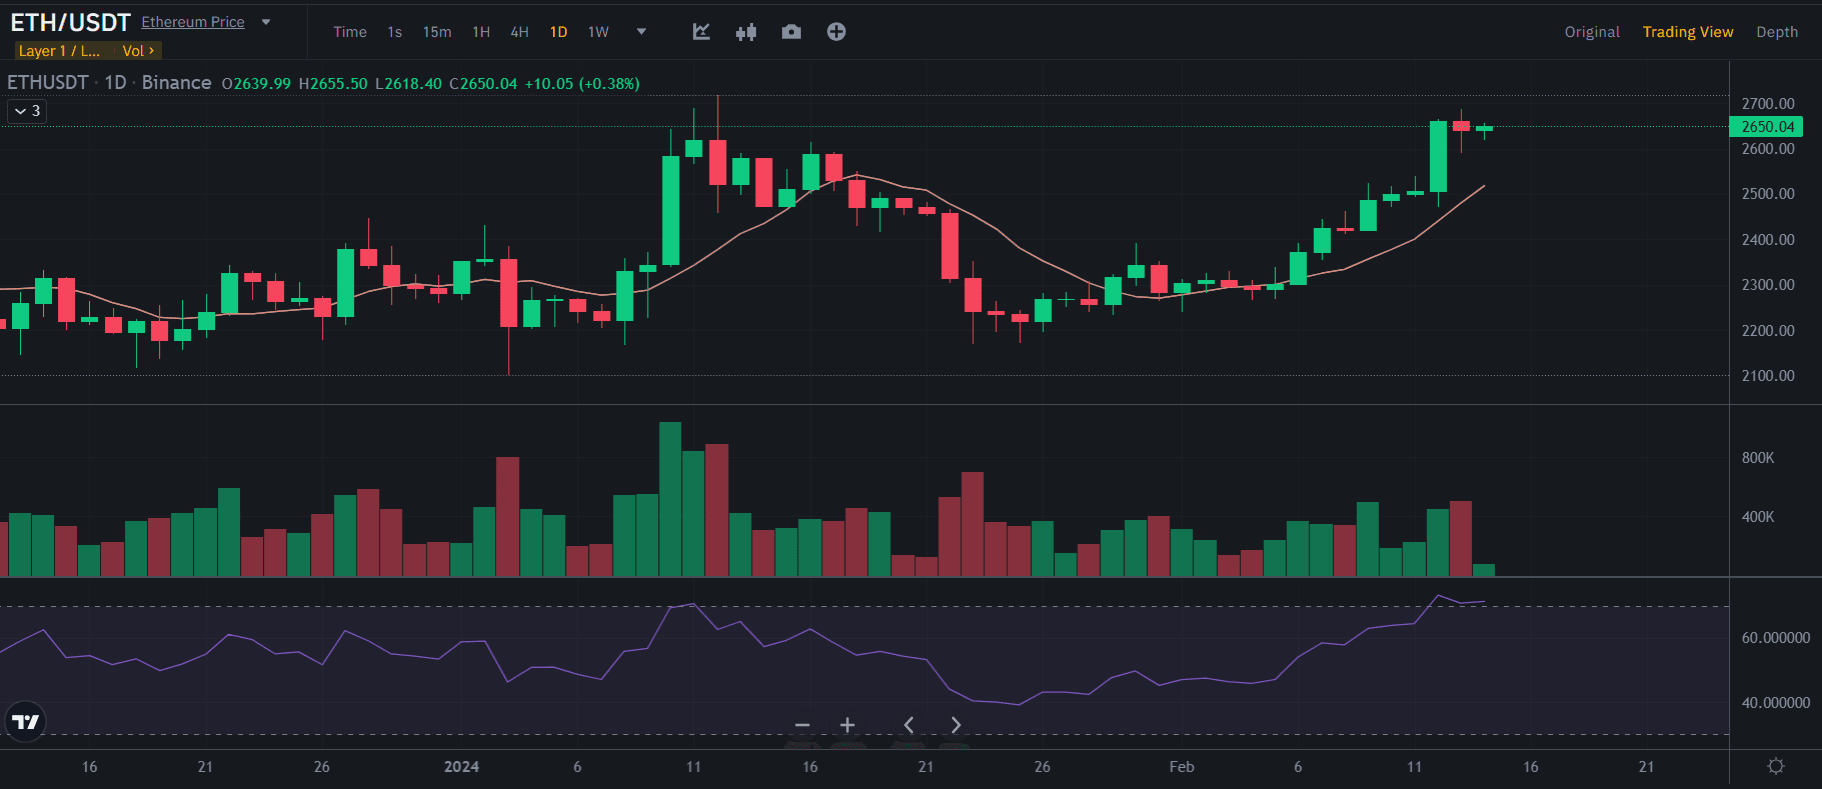Switch to Original chart tab

click(x=1591, y=32)
